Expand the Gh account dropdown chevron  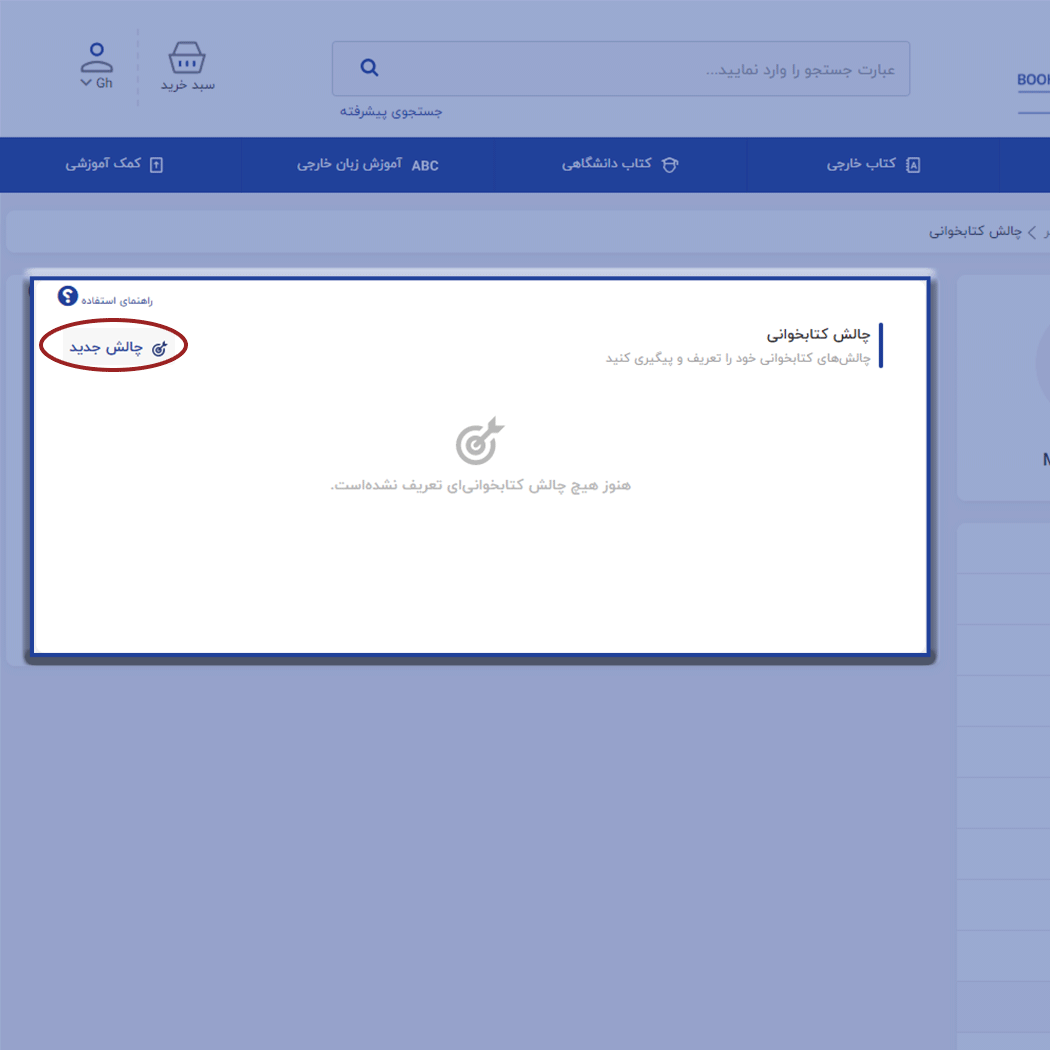[x=86, y=83]
